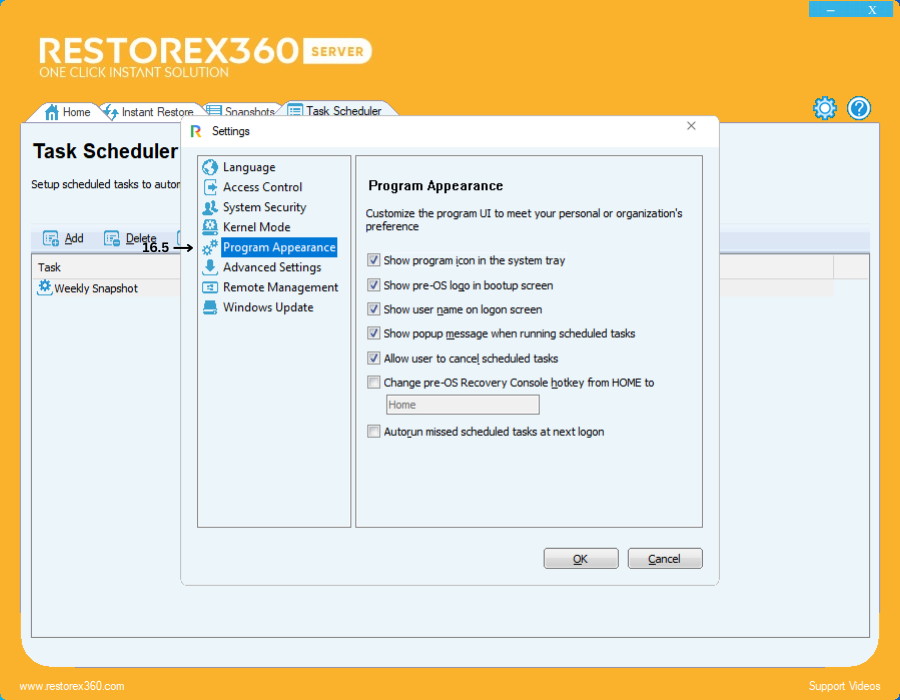Select Windows Update category
This screenshot has height=700, width=900.
tap(268, 308)
